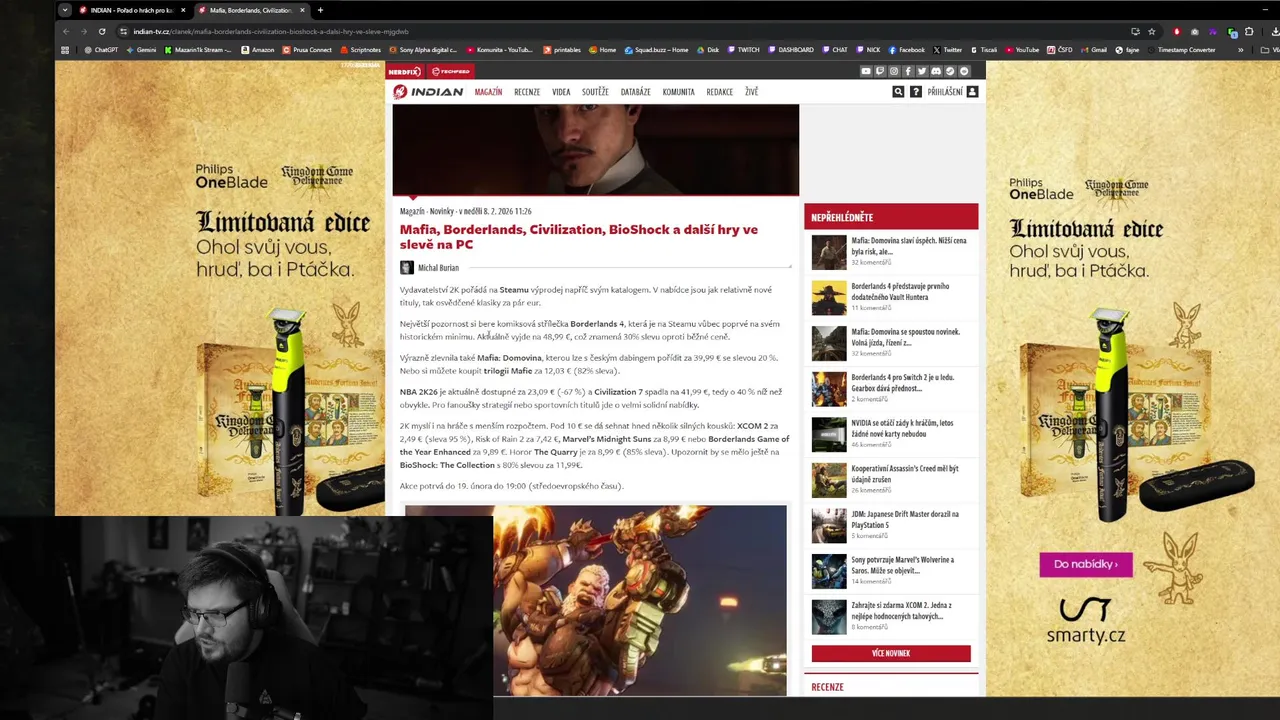Click the smarty.cz logo in right ad

1086,620
